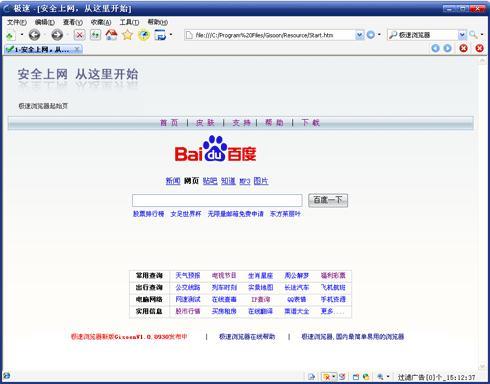This screenshot has height=384, width=490.
Task: Click the window layout toolbar icon
Action: tap(160, 35)
